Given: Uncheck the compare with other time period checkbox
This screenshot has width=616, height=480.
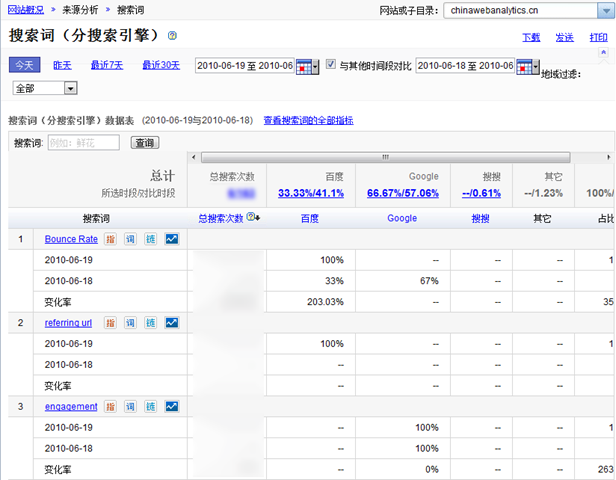Looking at the screenshot, I should coord(331,66).
